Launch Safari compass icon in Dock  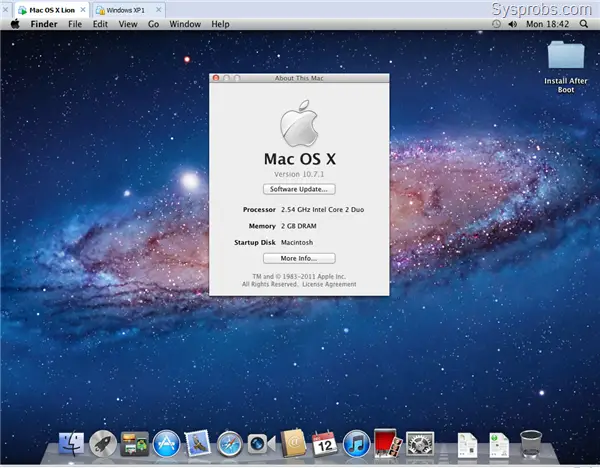(230, 444)
